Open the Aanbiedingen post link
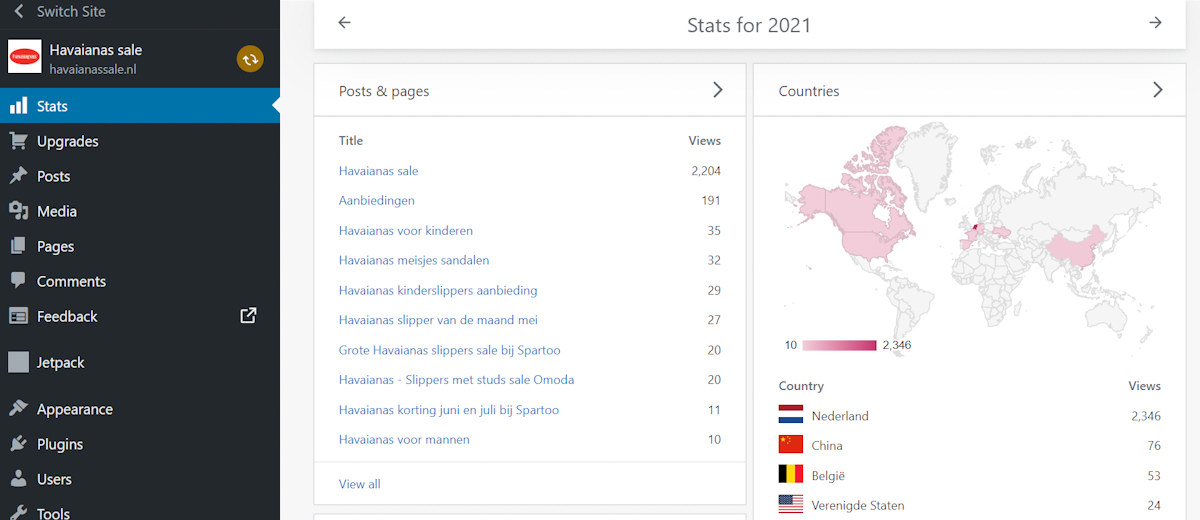The height and width of the screenshot is (520, 1200). point(377,200)
